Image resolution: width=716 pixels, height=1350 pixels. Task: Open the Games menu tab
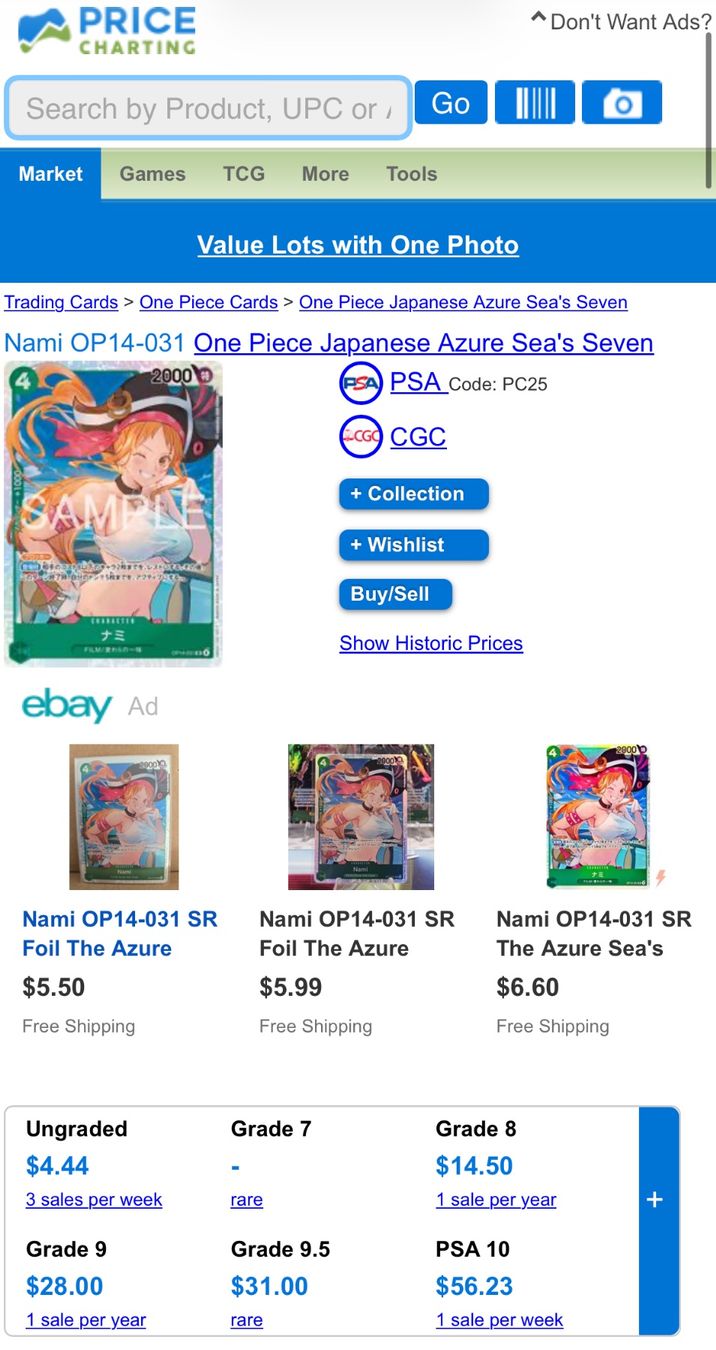pos(152,174)
